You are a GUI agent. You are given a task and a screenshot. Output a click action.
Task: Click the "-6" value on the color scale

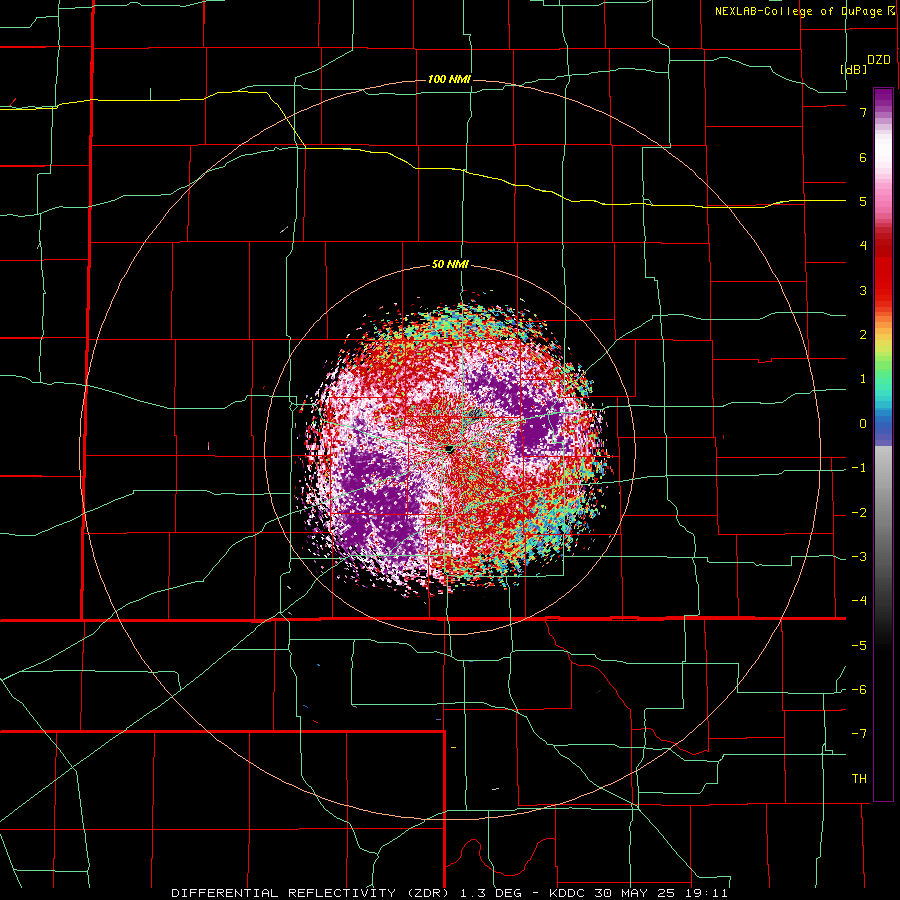[859, 690]
